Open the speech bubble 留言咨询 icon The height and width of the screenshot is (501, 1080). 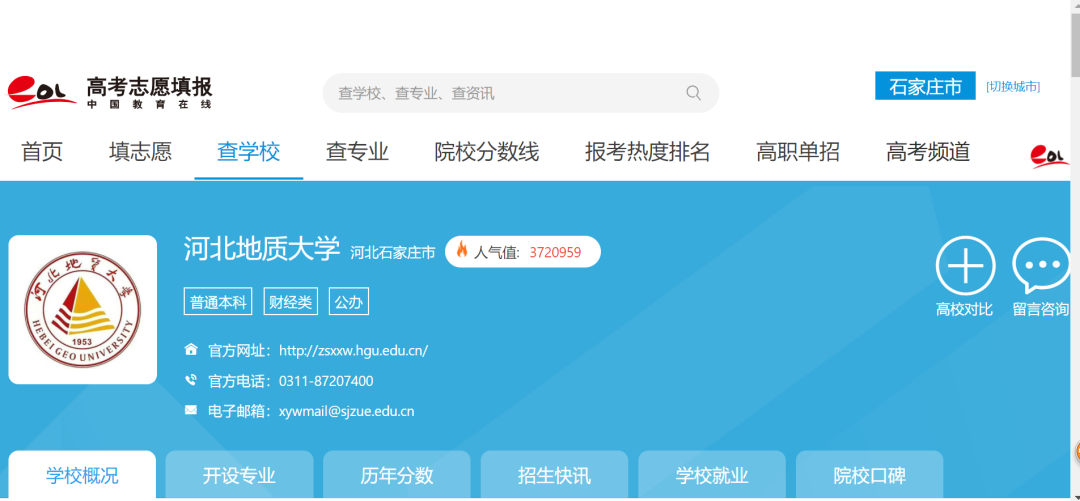pos(1041,266)
